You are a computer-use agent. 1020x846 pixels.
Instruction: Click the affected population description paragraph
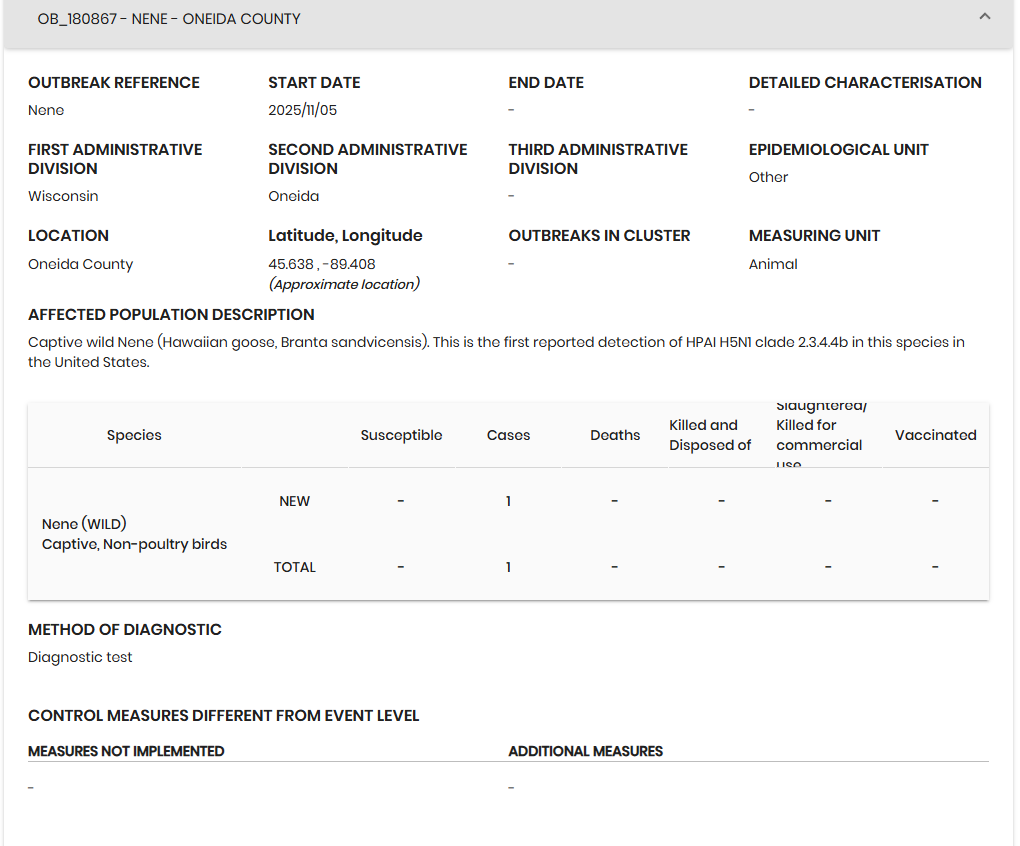[496, 352]
